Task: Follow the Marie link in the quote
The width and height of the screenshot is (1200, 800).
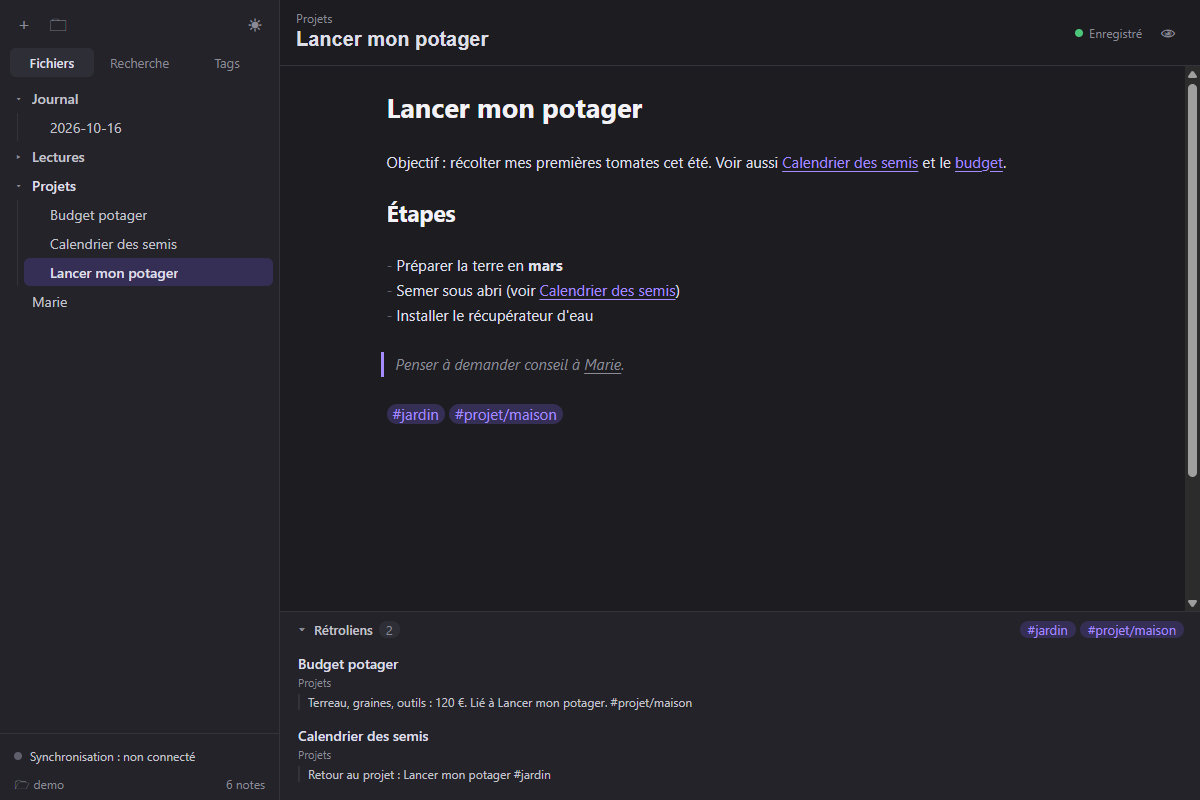Action: [603, 365]
